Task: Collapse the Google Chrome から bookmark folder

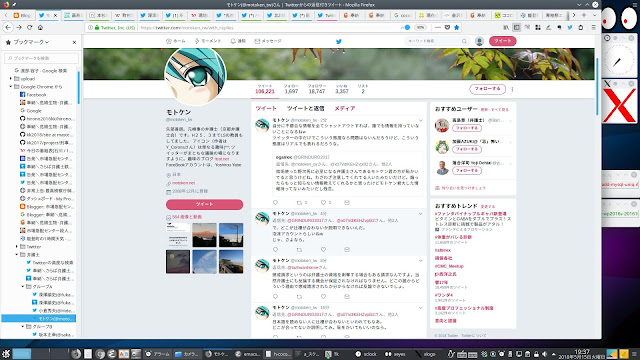Action: pyautogui.click(x=11, y=87)
